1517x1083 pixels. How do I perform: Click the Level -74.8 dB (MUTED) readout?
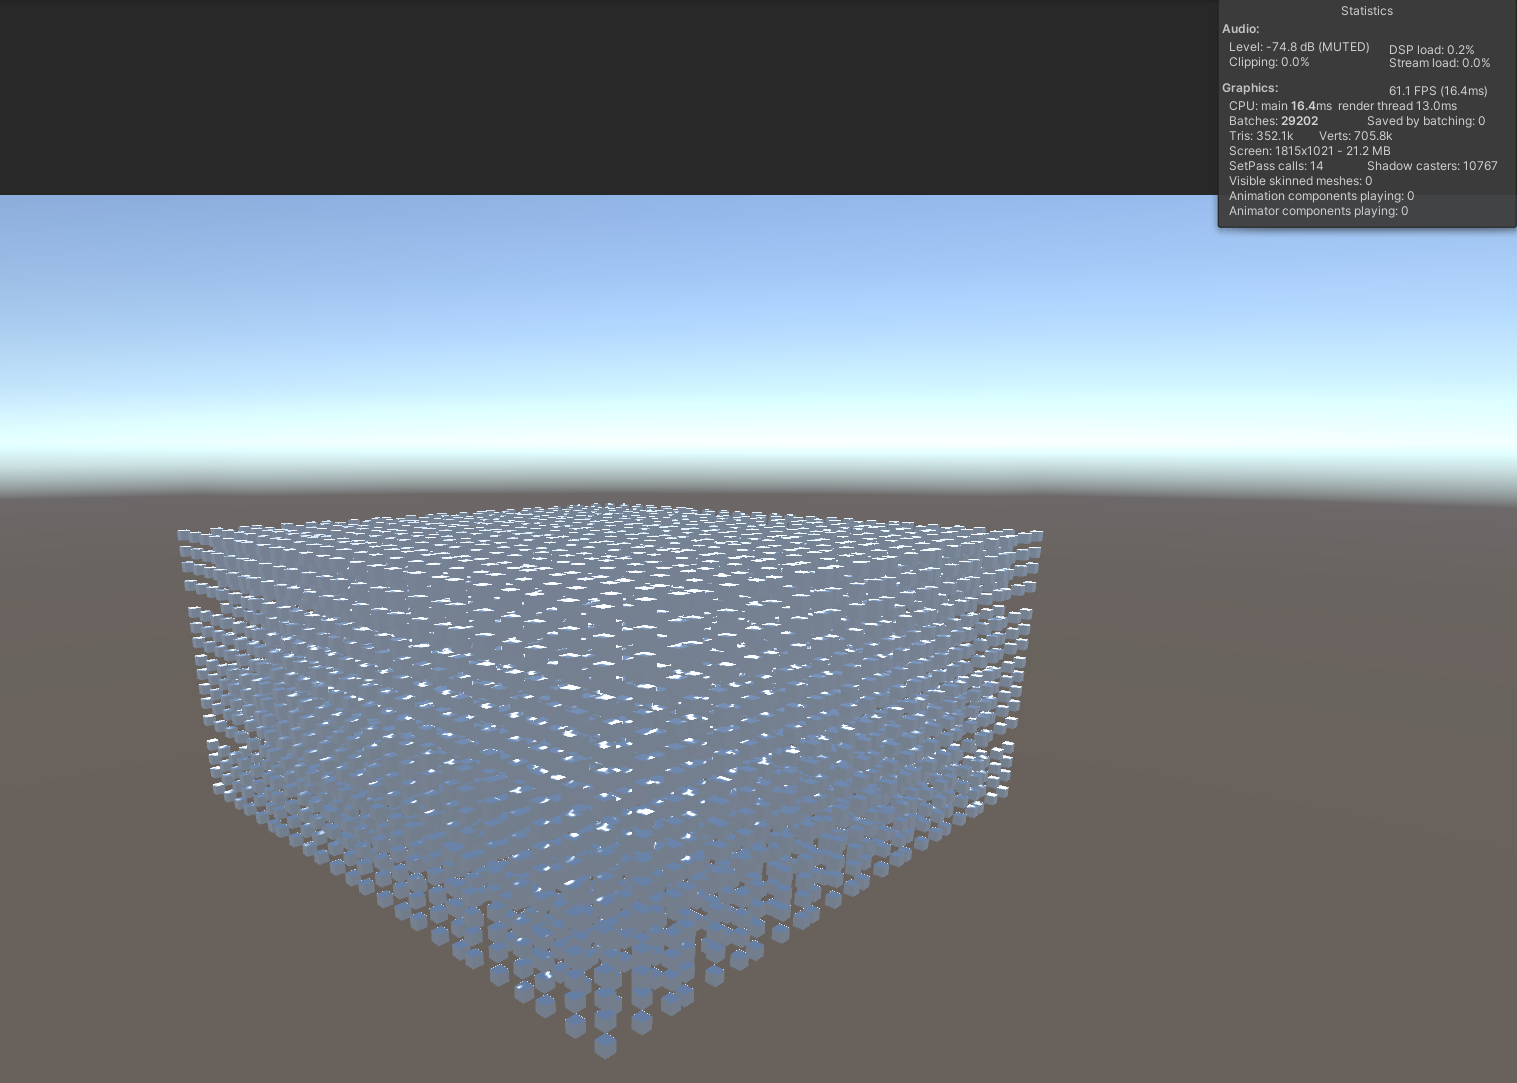(x=1299, y=47)
